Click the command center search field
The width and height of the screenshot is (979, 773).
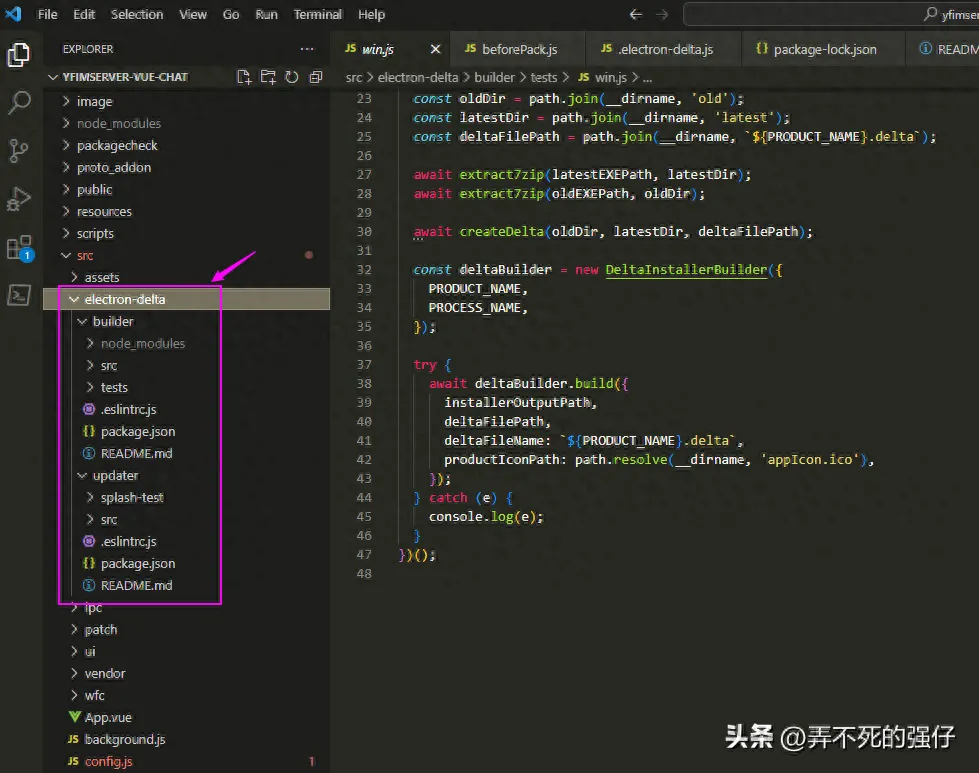(x=830, y=14)
